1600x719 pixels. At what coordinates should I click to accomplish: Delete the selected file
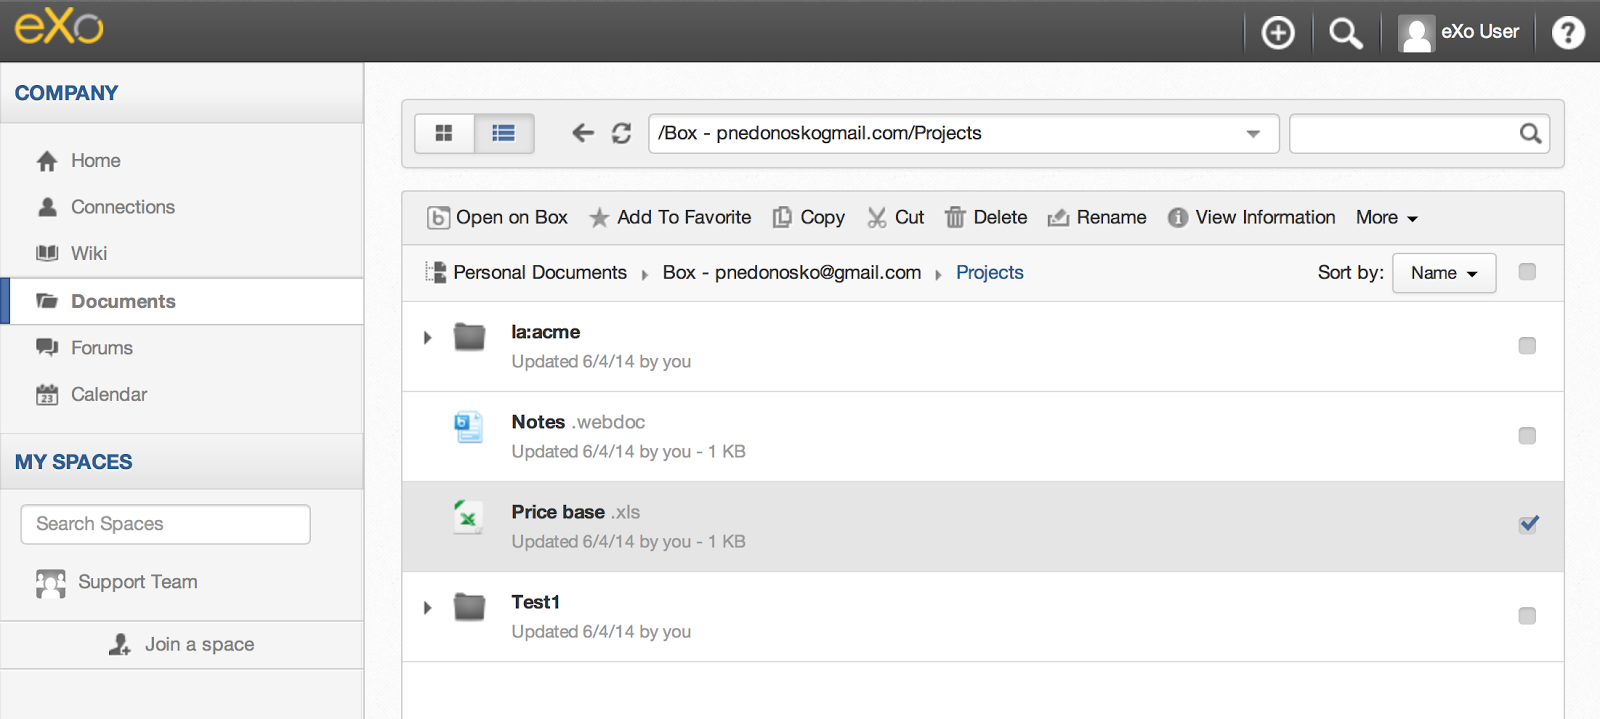pos(986,217)
